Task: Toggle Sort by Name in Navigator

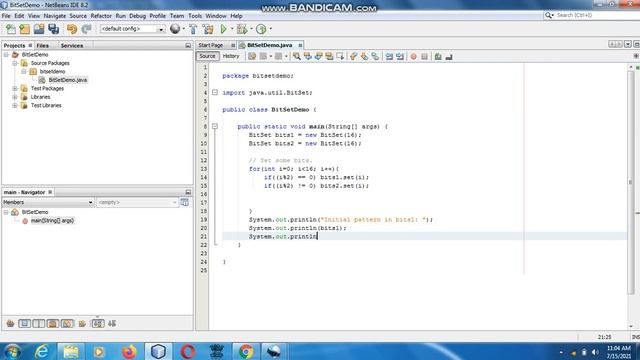Action: [98, 324]
